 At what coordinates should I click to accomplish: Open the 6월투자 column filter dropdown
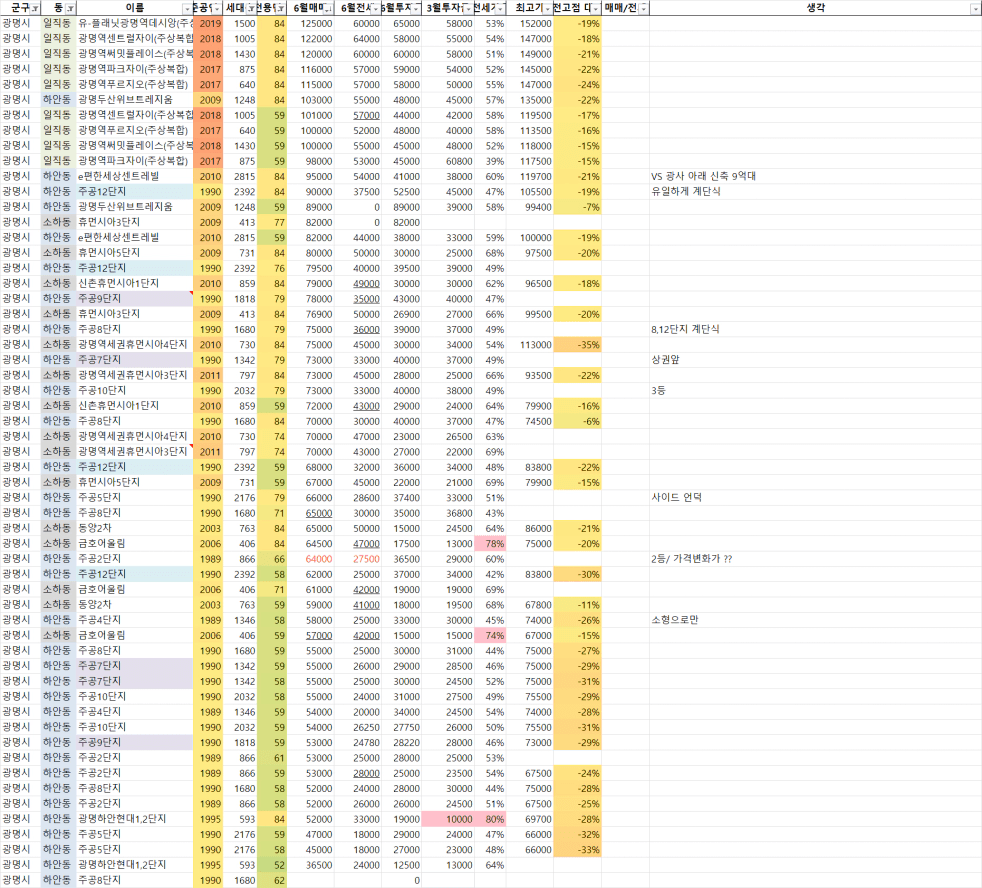click(415, 9)
